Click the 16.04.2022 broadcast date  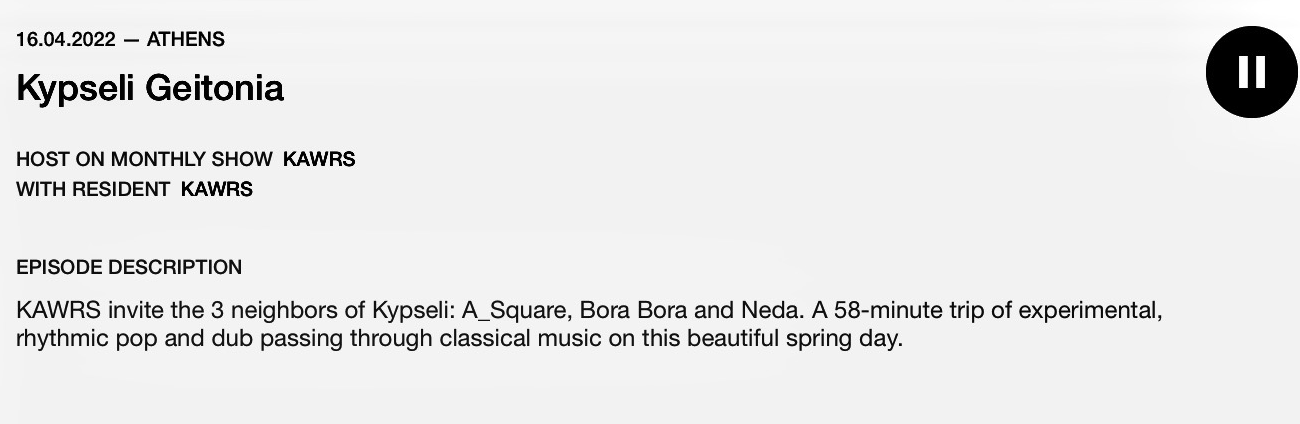tap(66, 40)
